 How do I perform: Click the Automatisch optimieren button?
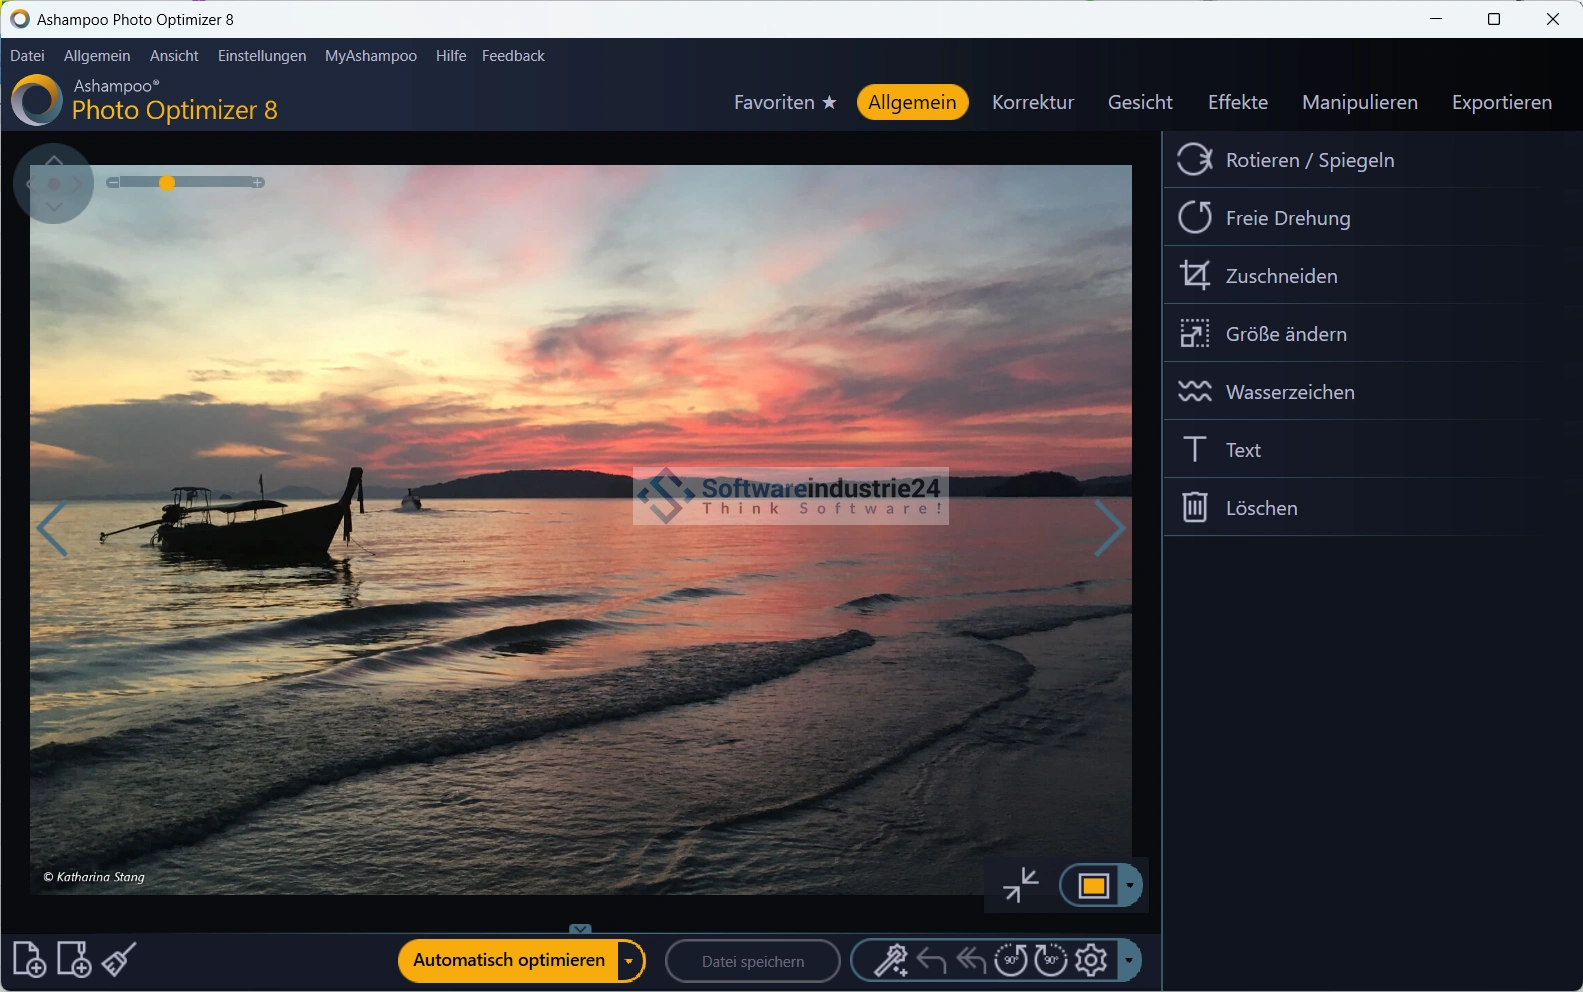pyautogui.click(x=508, y=961)
